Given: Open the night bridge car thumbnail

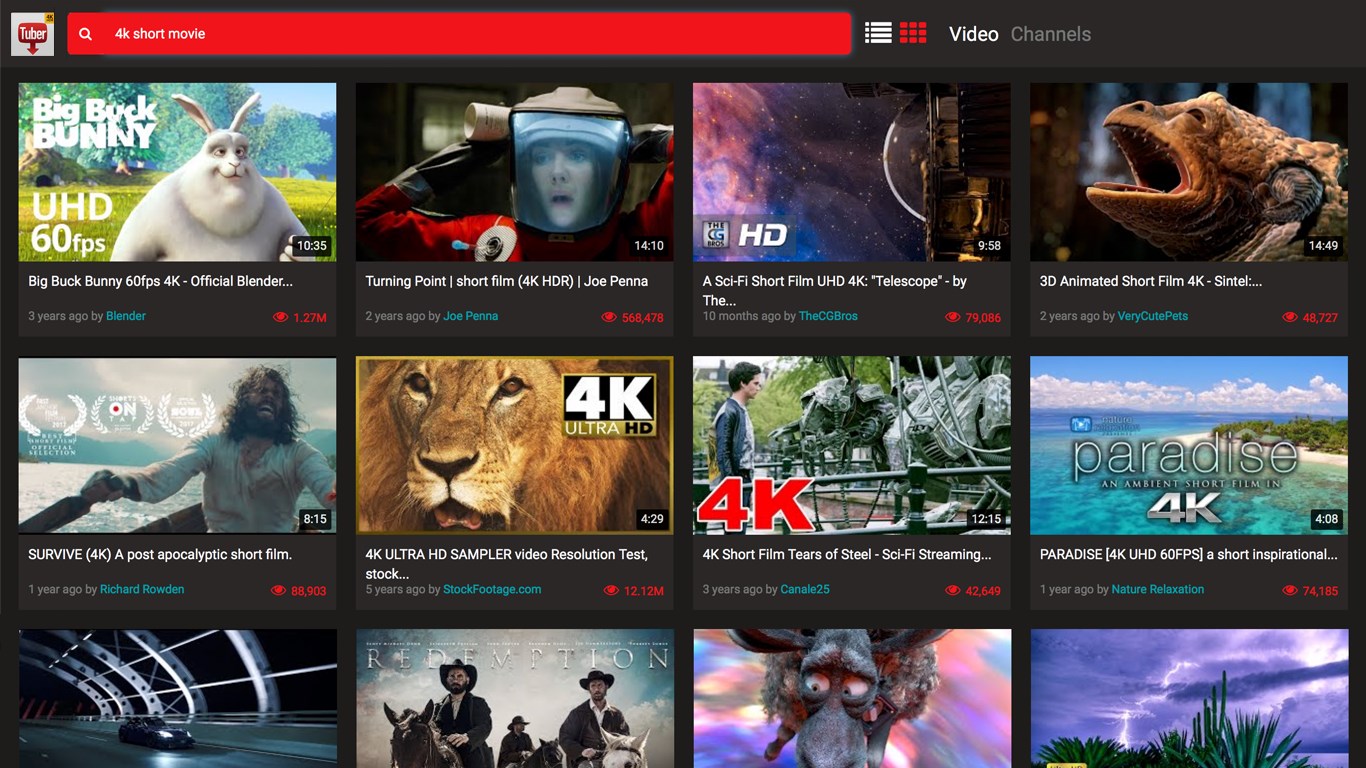Looking at the screenshot, I should [177, 699].
